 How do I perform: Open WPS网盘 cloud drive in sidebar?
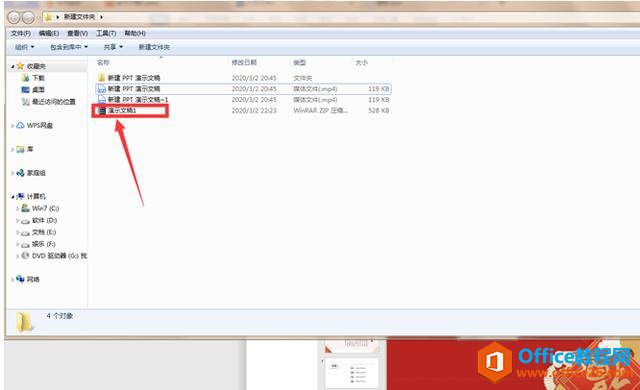pos(35,125)
